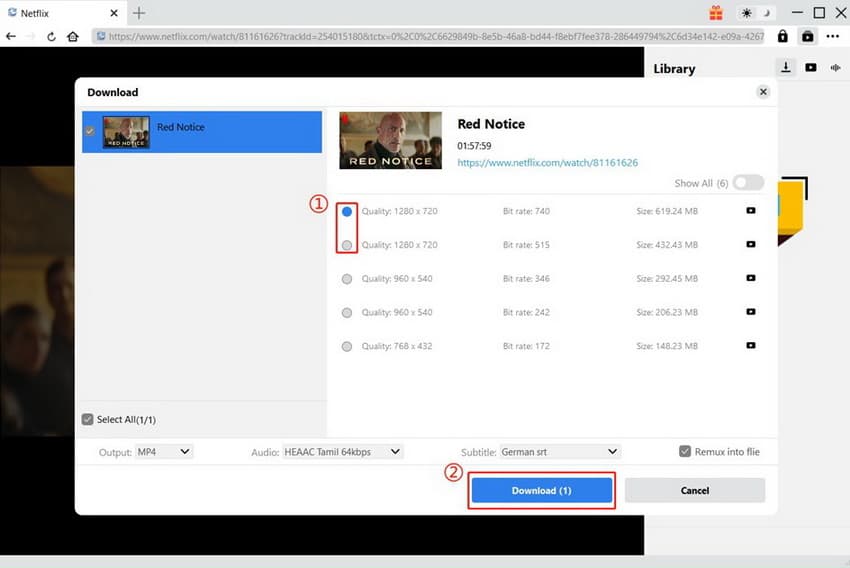Toggle the Show All (6) switch
Screen dimensions: 850x568
[x=748, y=183]
